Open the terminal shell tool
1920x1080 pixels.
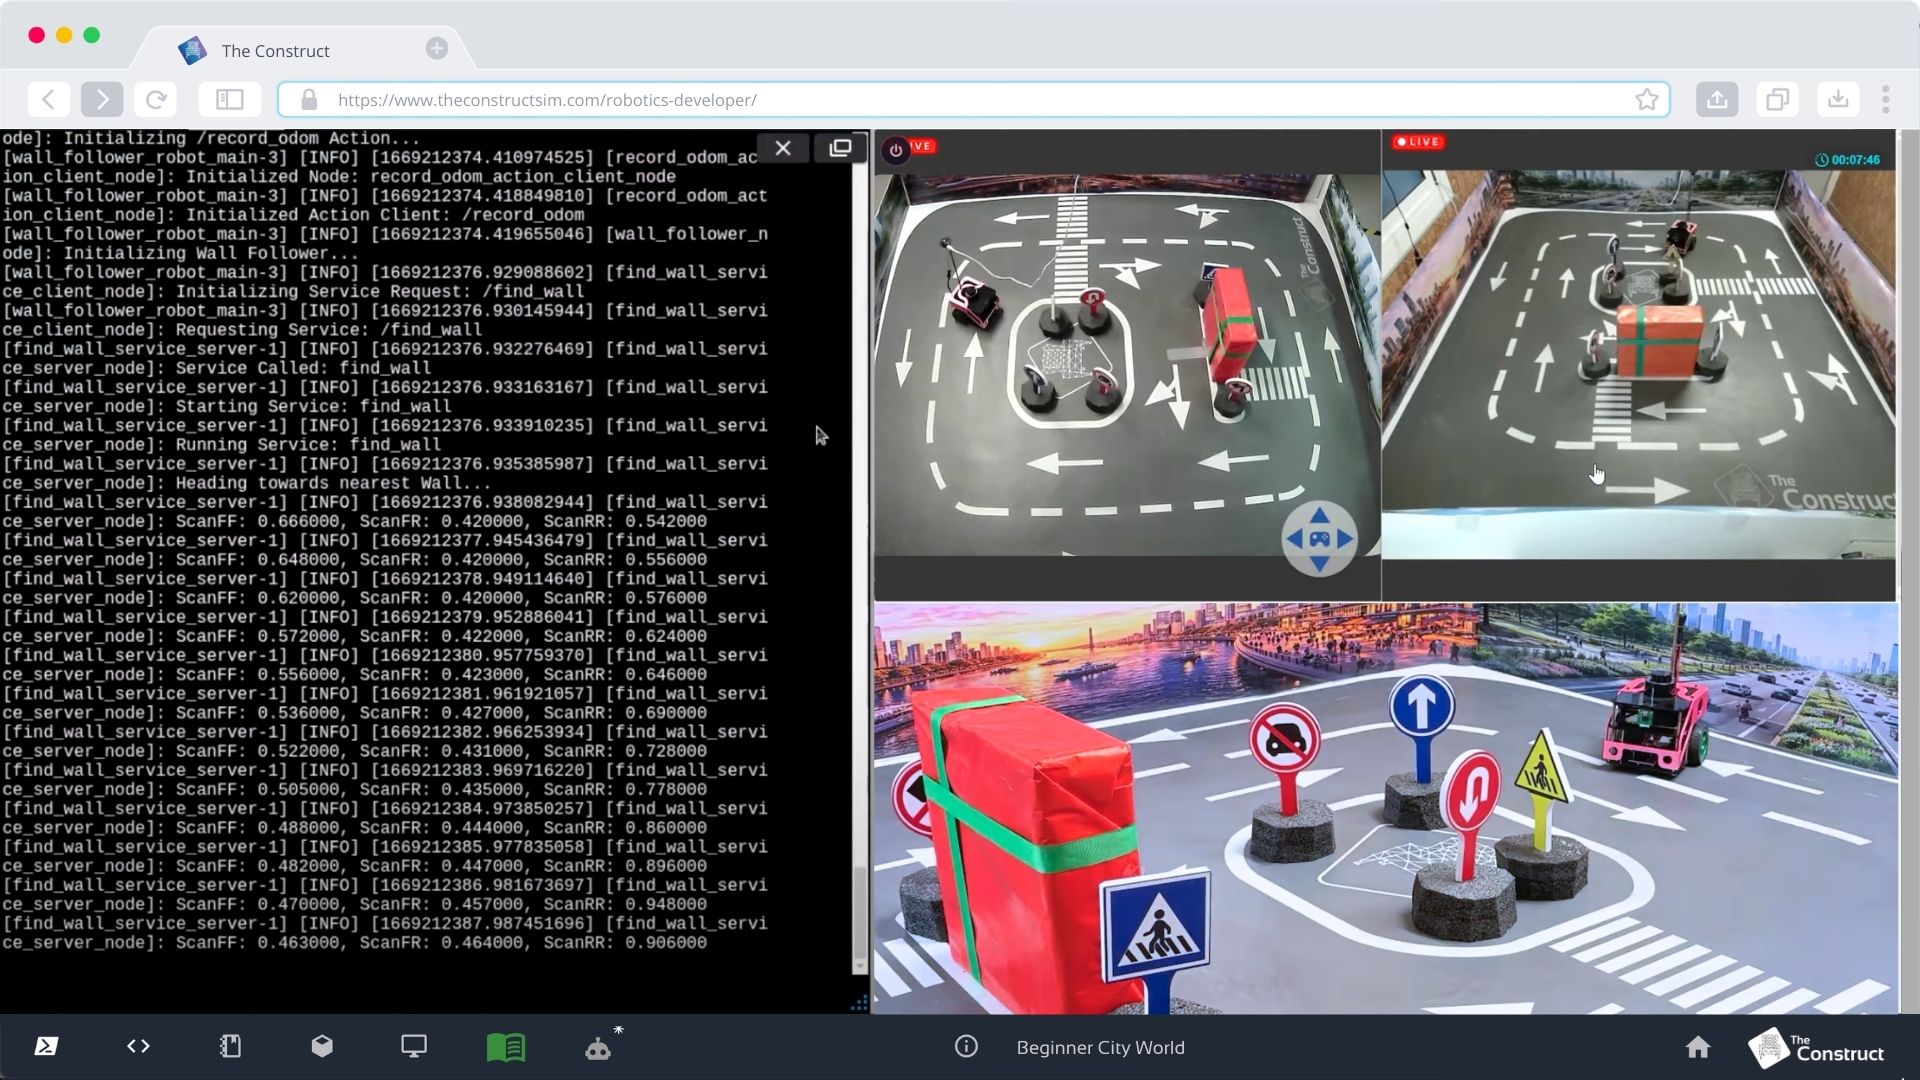click(x=44, y=1046)
